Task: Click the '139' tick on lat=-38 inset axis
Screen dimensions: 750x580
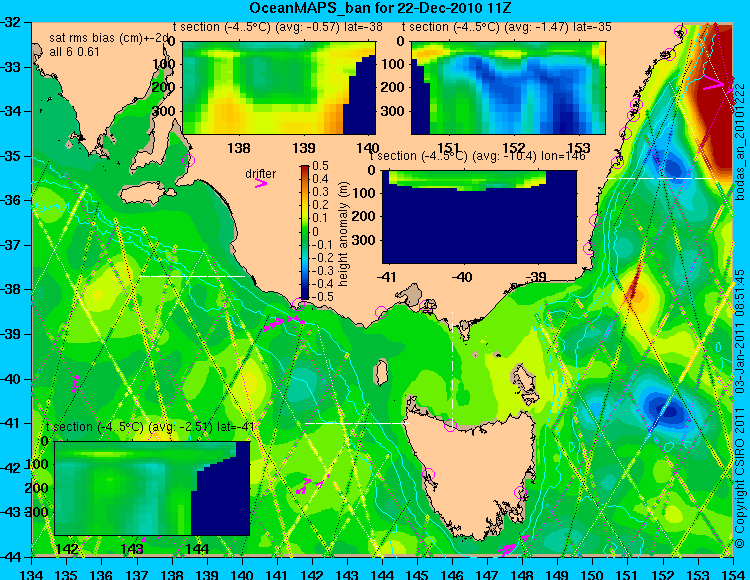Action: pyautogui.click(x=304, y=147)
